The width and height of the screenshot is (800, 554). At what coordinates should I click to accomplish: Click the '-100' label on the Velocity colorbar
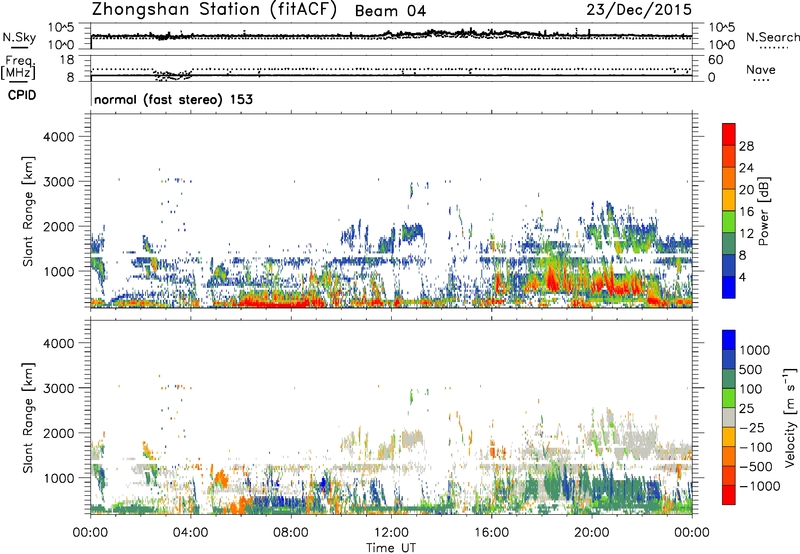pyautogui.click(x=756, y=447)
